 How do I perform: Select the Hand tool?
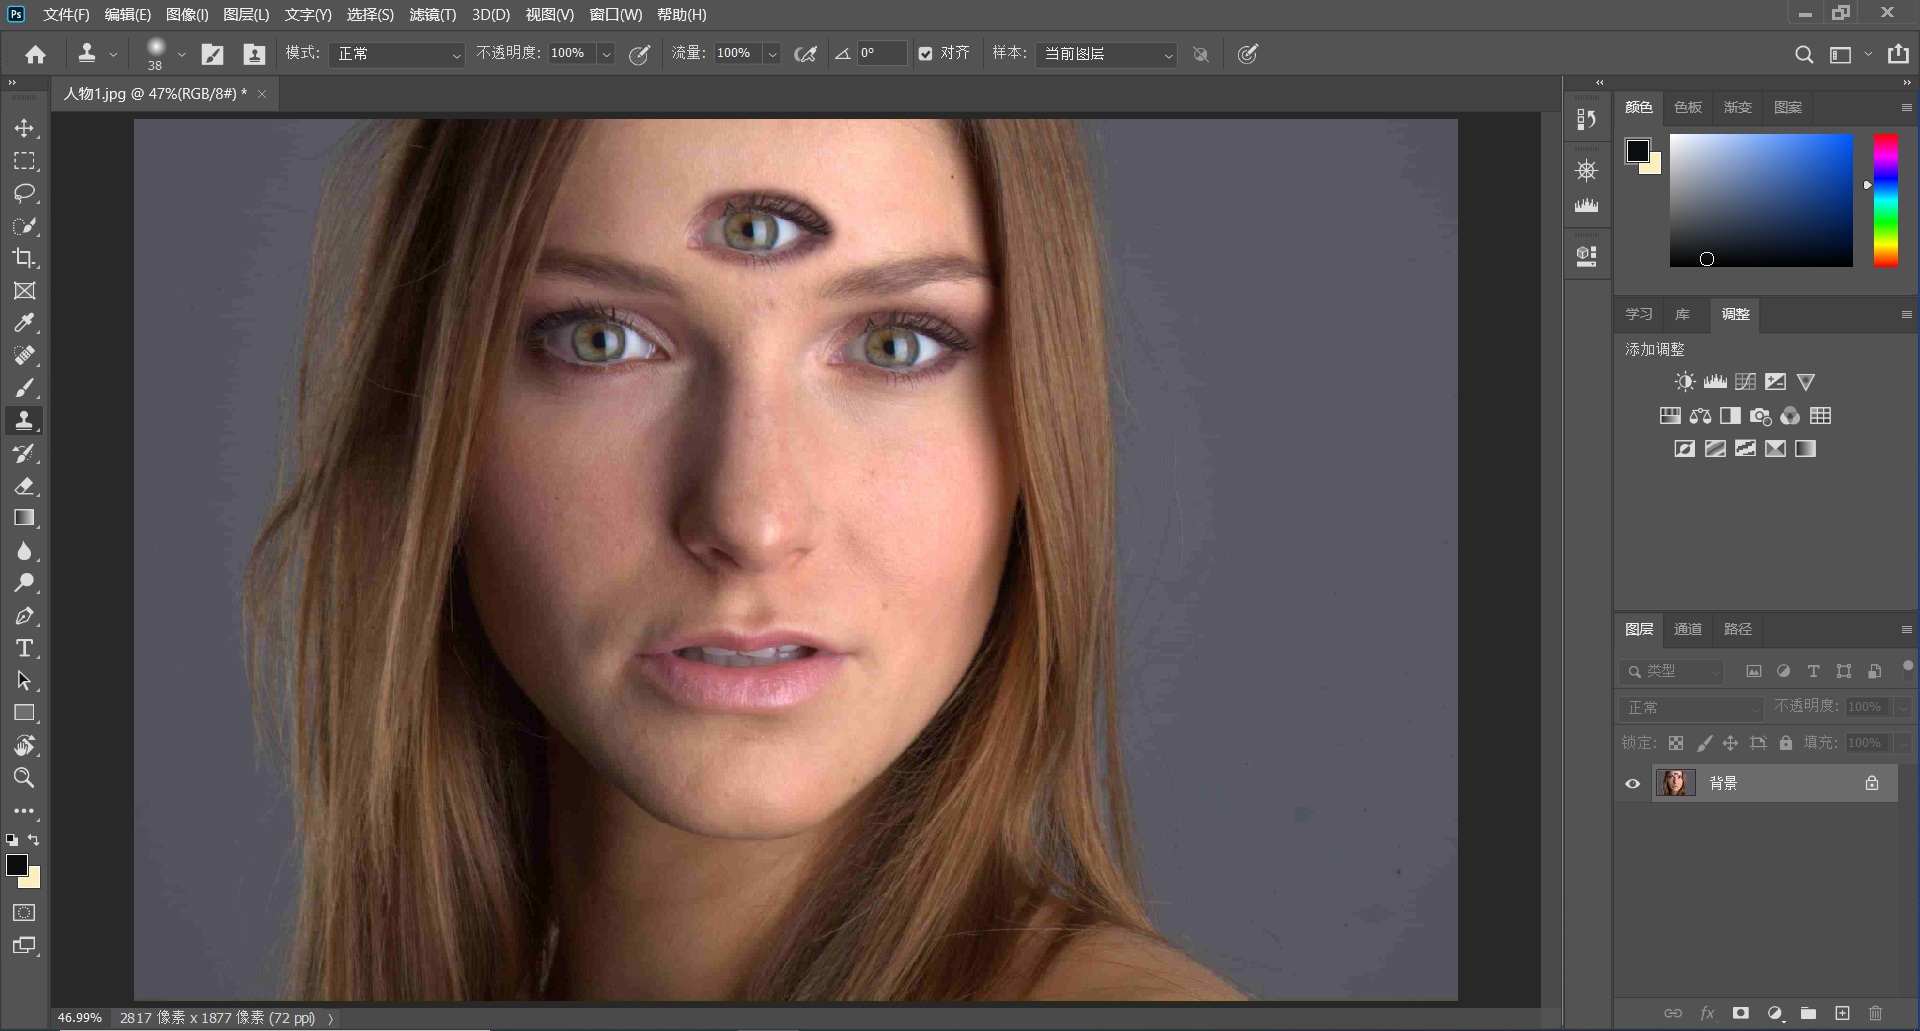click(24, 746)
